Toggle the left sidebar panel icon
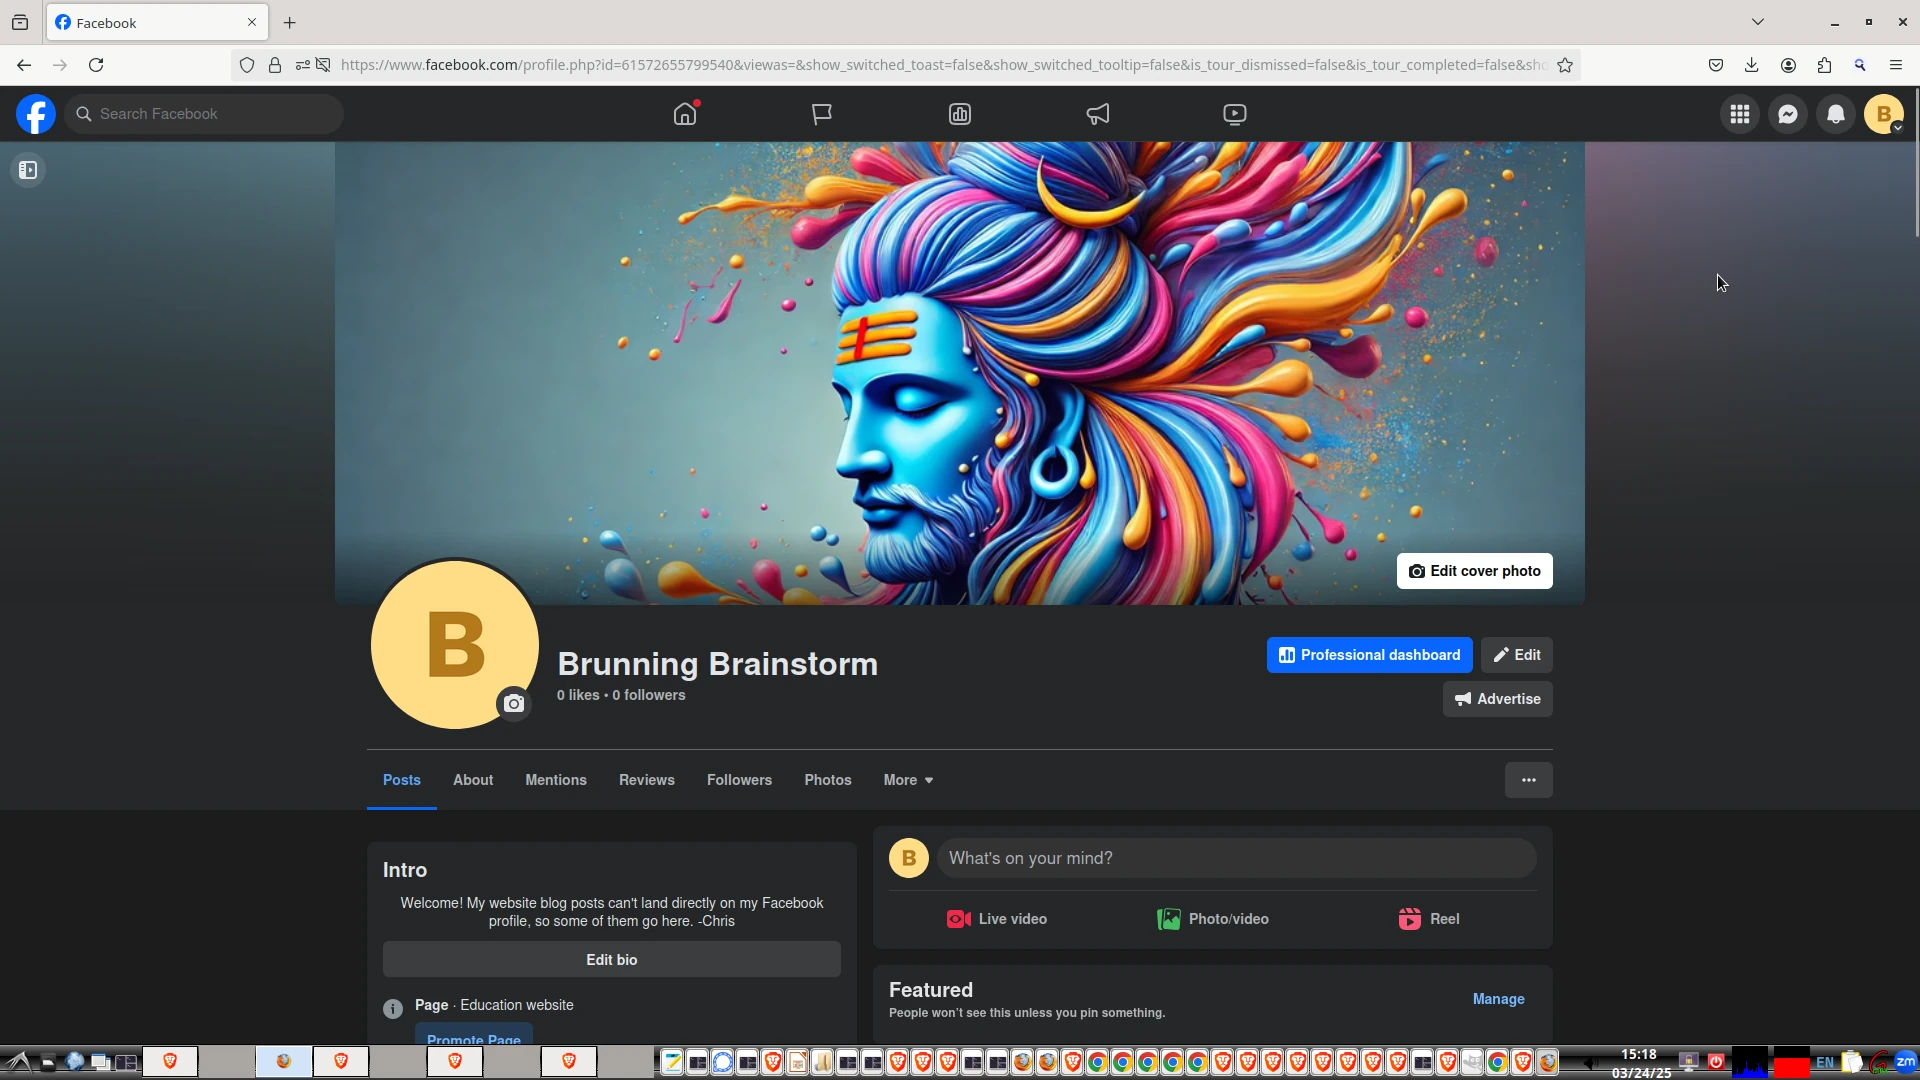 (28, 170)
